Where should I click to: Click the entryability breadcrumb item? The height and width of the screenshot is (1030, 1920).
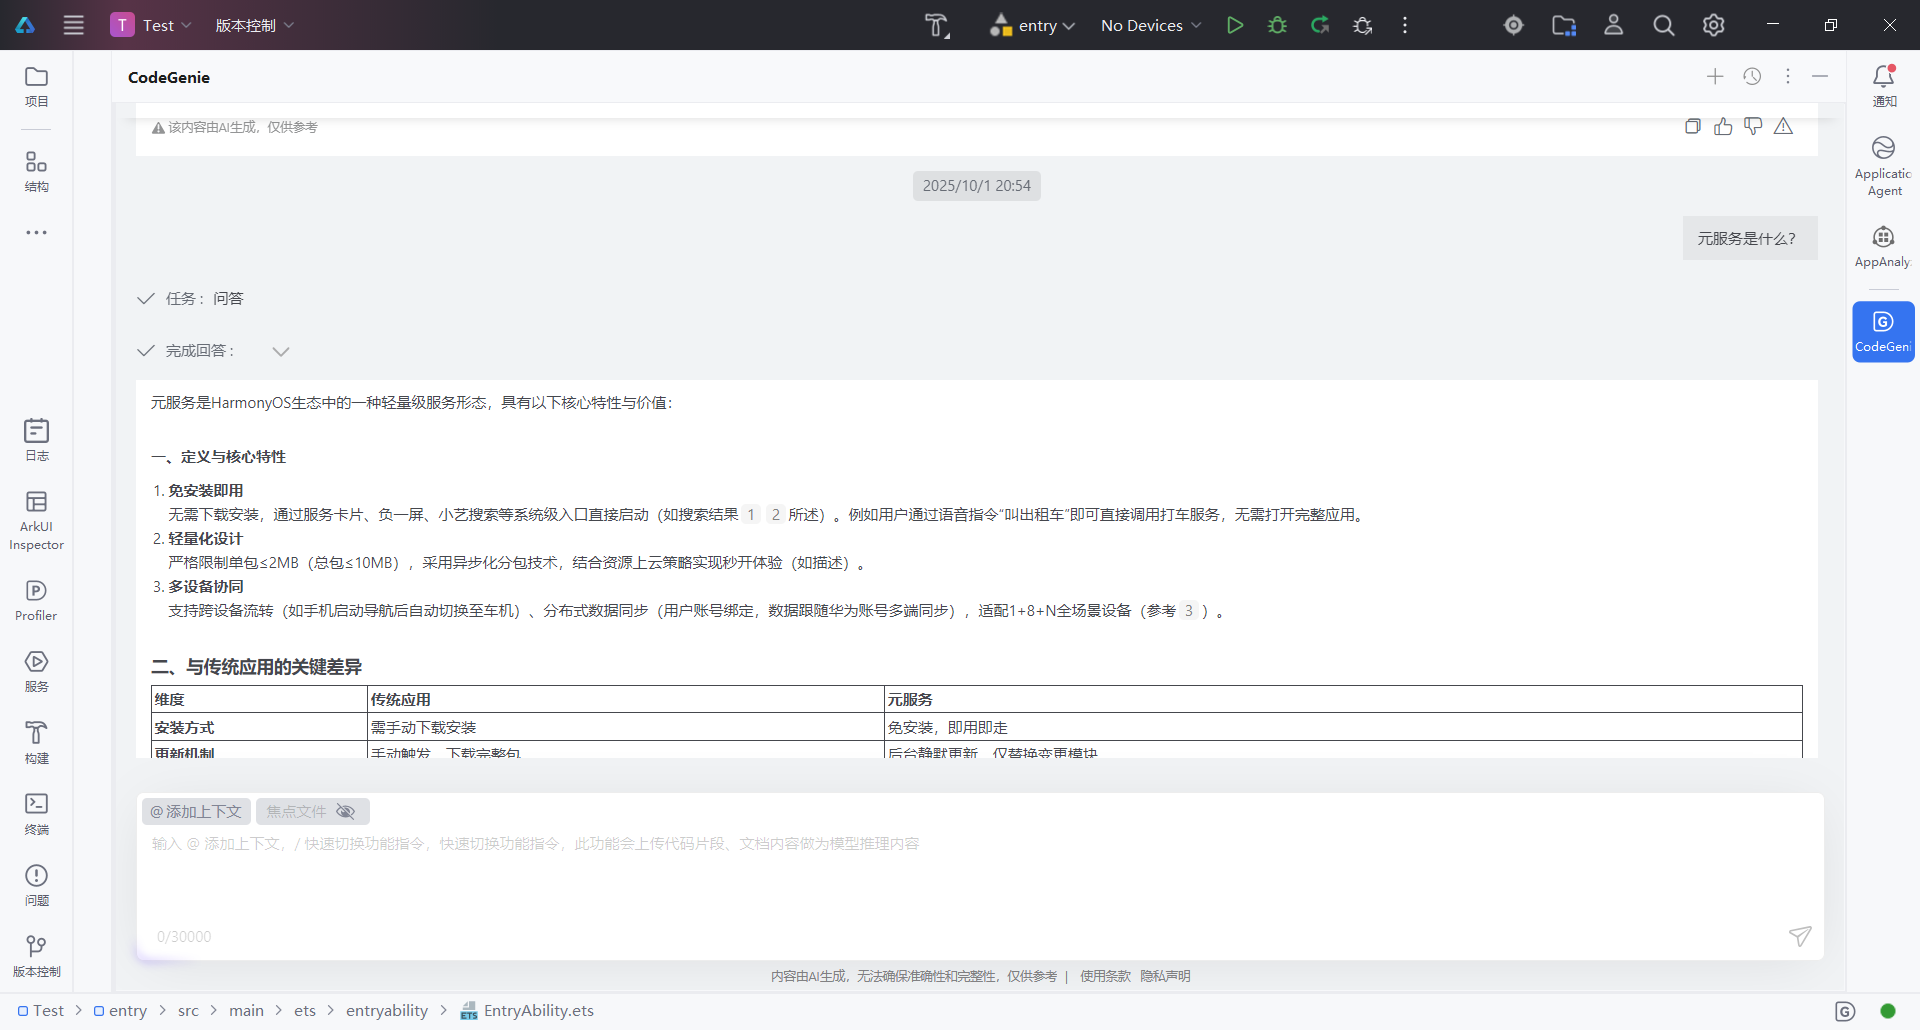click(x=387, y=1011)
